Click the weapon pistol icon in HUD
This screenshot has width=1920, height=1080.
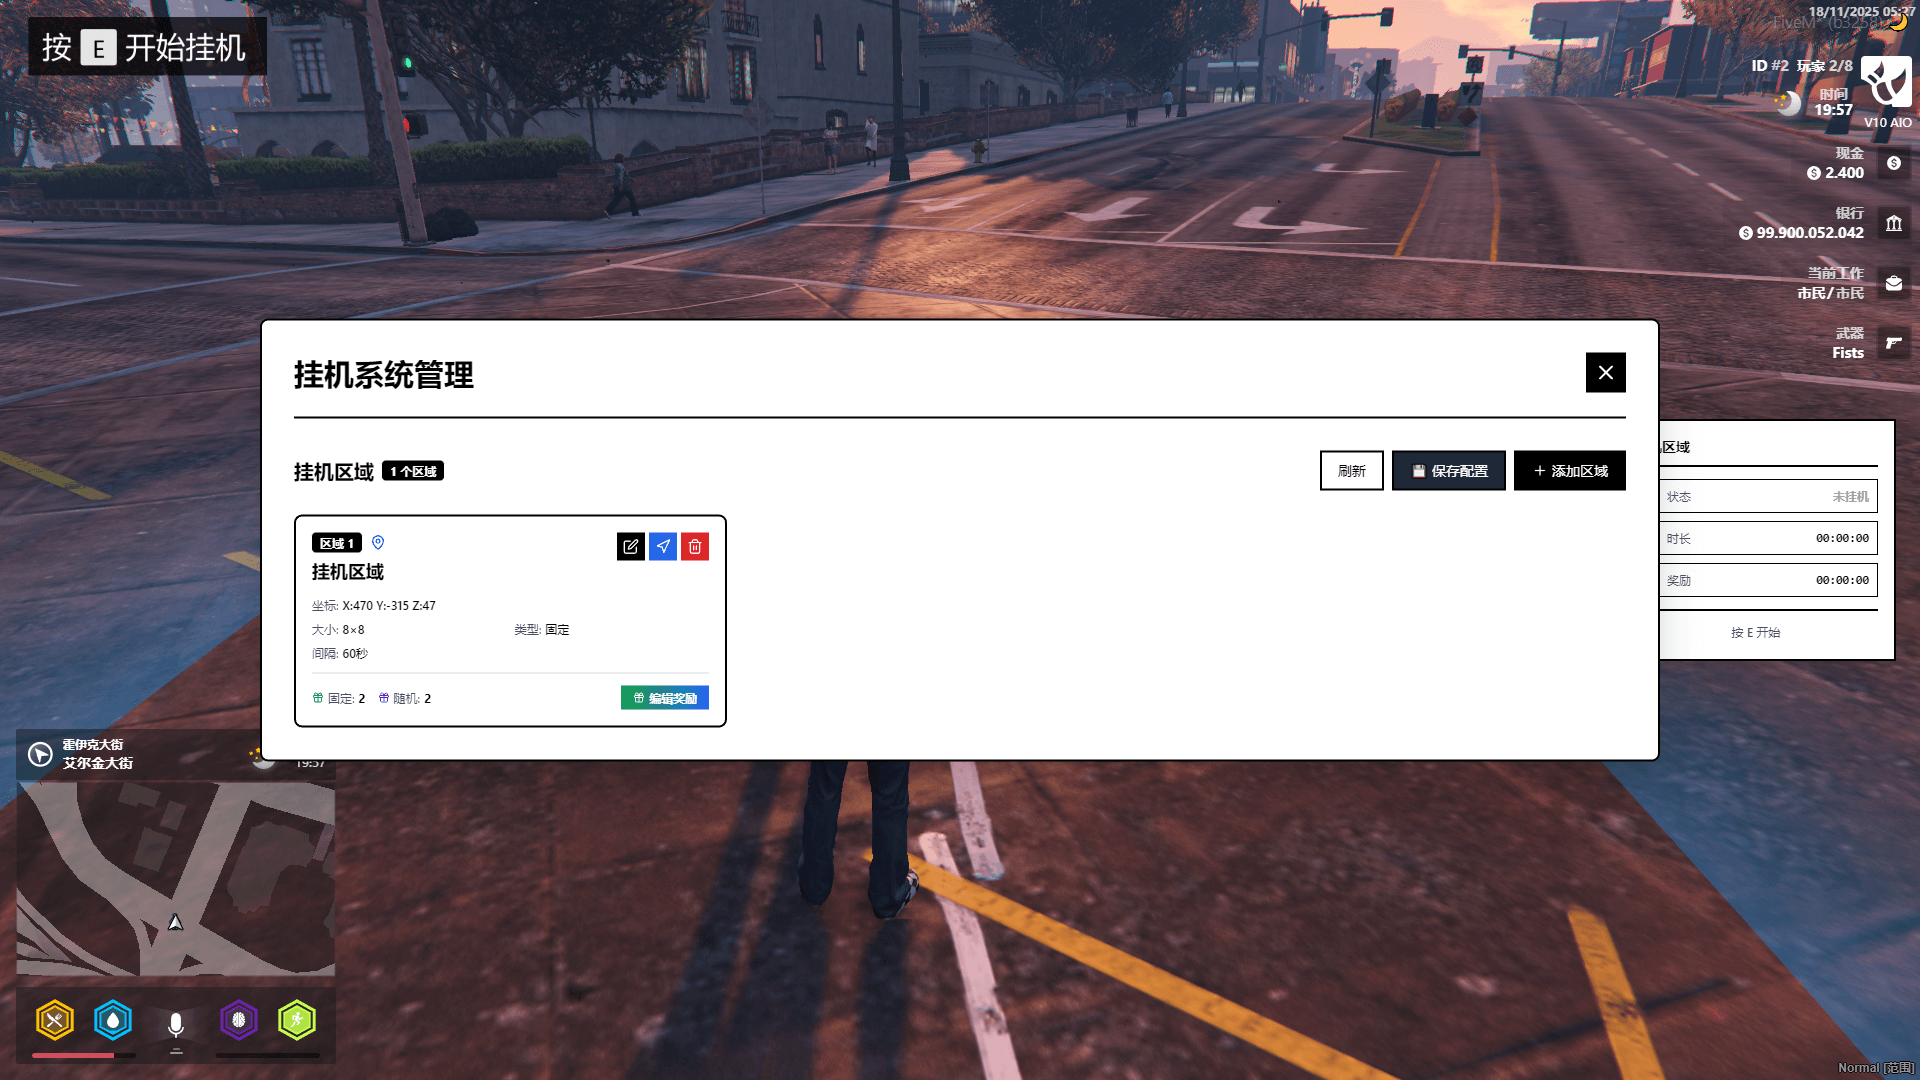pyautogui.click(x=1894, y=343)
